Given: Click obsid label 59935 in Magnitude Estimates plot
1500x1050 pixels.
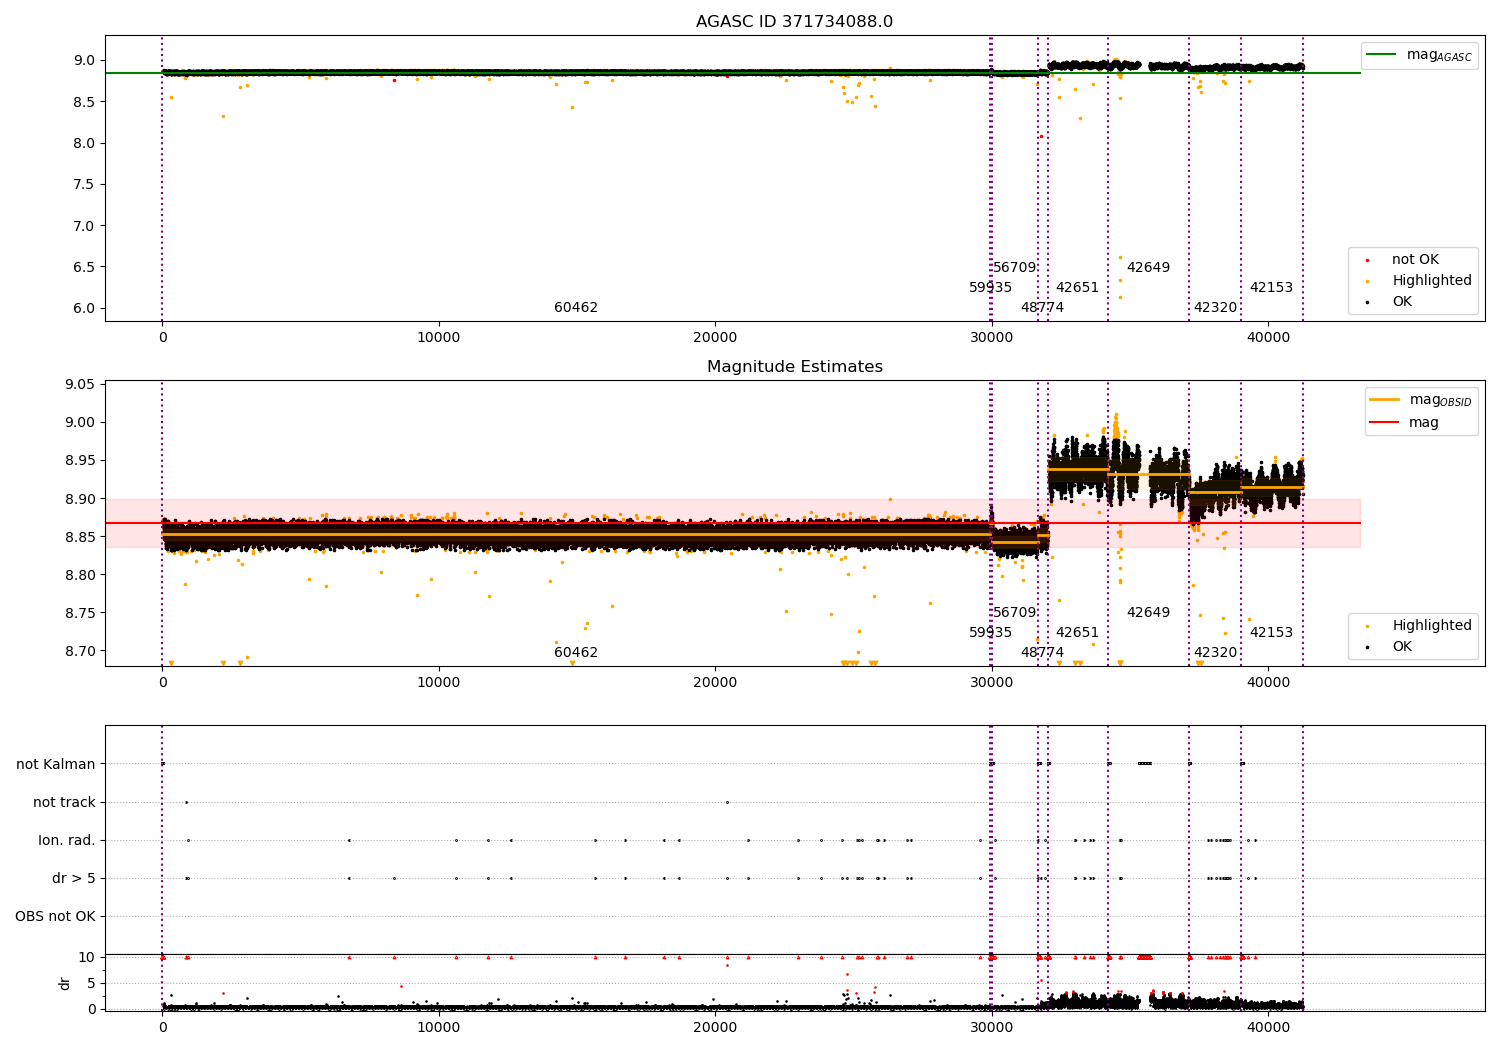Looking at the screenshot, I should click(990, 633).
